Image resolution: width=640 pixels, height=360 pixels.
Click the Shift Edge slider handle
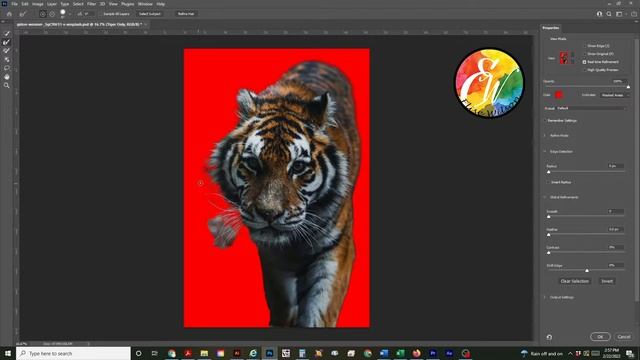point(587,271)
